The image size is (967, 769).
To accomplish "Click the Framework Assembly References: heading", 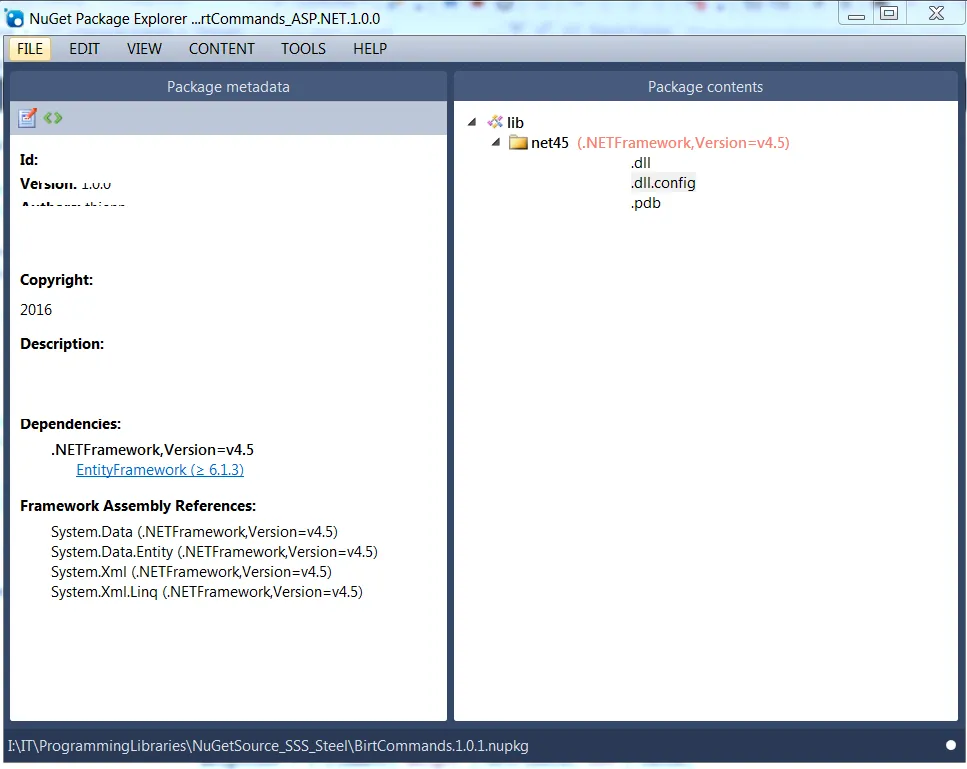I will pos(138,506).
